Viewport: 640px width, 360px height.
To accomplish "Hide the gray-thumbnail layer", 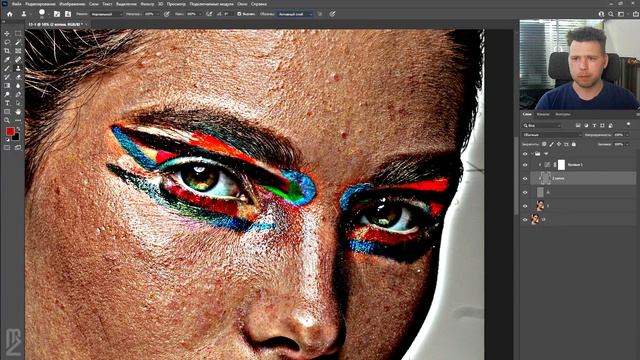I will pyautogui.click(x=525, y=192).
